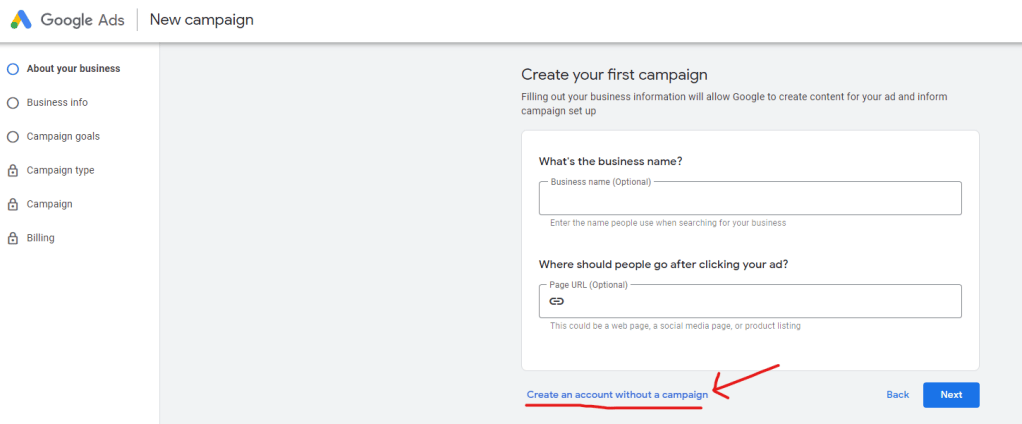The height and width of the screenshot is (424, 1022).
Task: Select the Campaign type step label
Action: click(61, 170)
